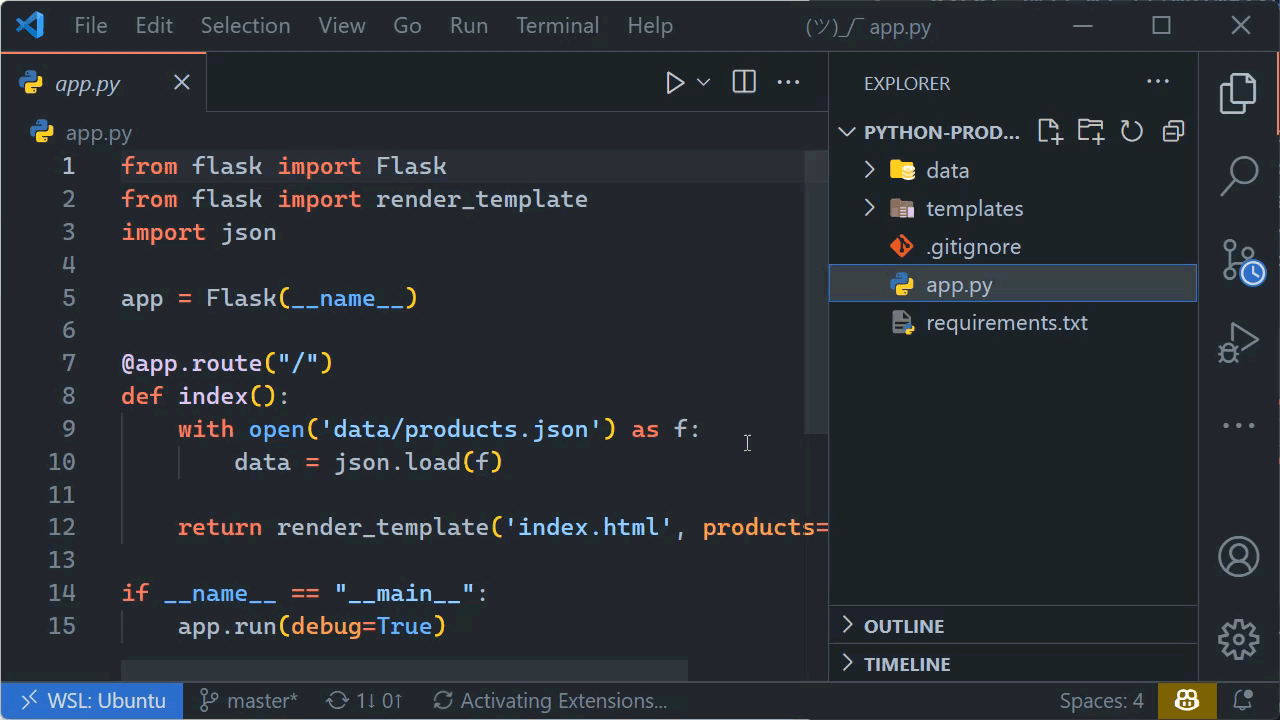Collapse all folders in Explorer
Screen dimensions: 1280x720
coord(1172,131)
